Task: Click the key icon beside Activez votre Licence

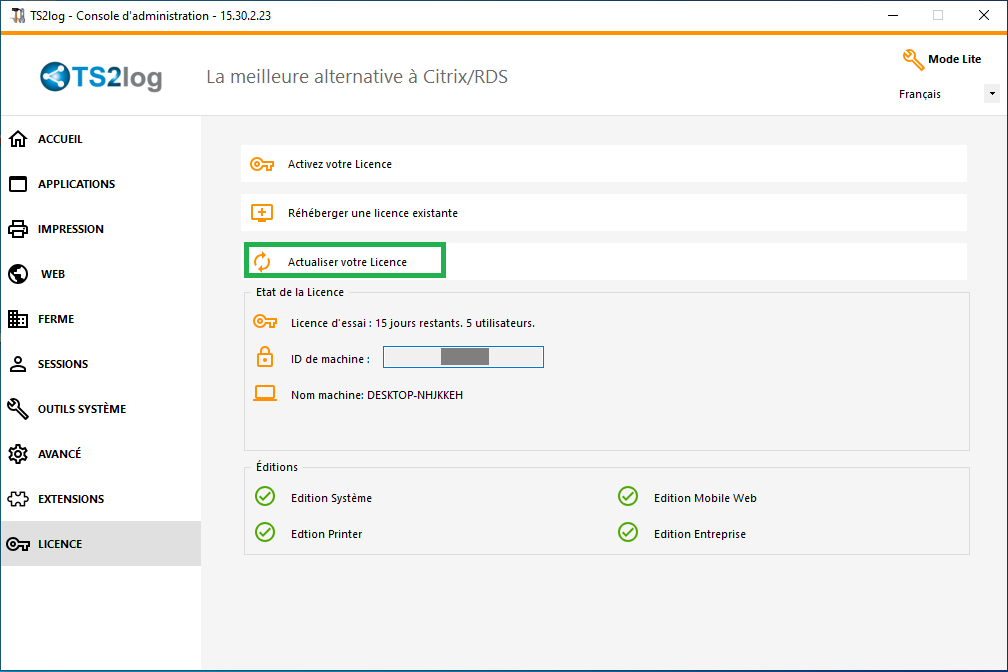Action: pyautogui.click(x=262, y=165)
